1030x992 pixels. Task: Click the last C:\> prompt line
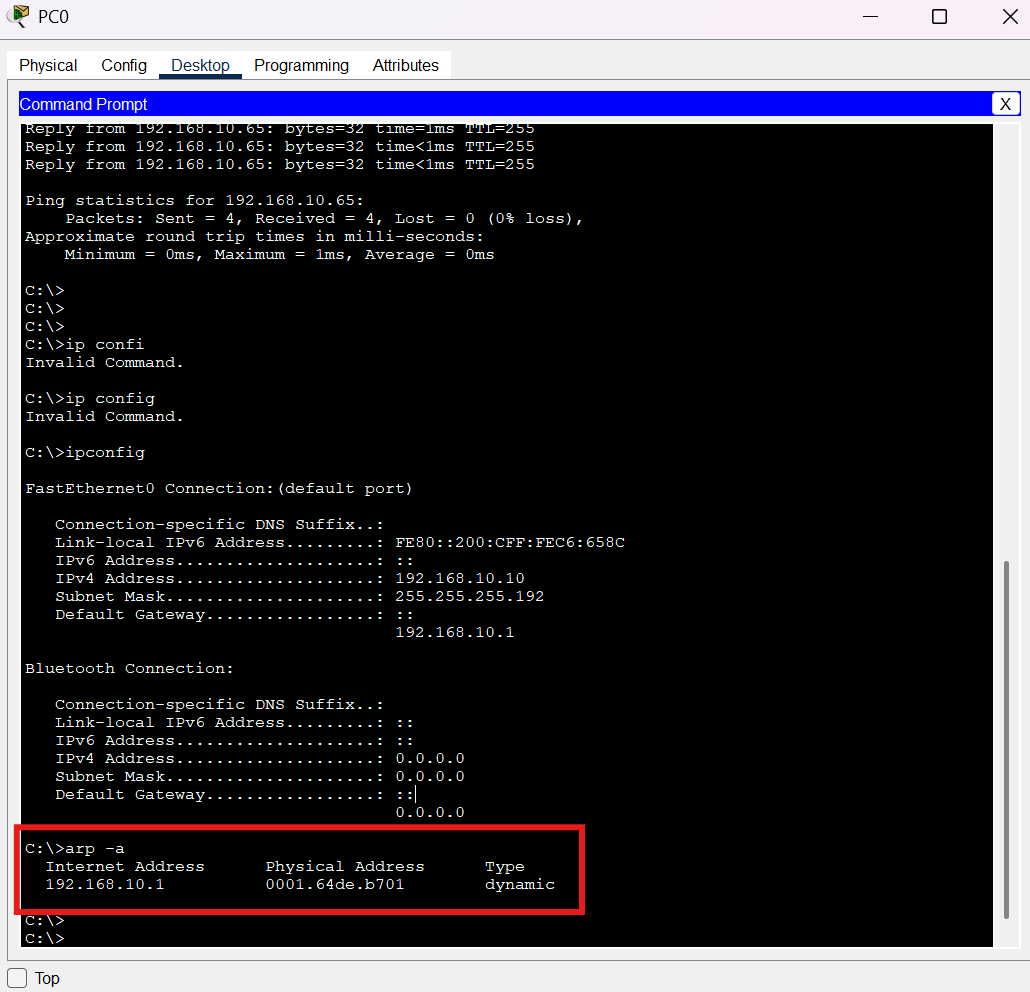(x=45, y=938)
